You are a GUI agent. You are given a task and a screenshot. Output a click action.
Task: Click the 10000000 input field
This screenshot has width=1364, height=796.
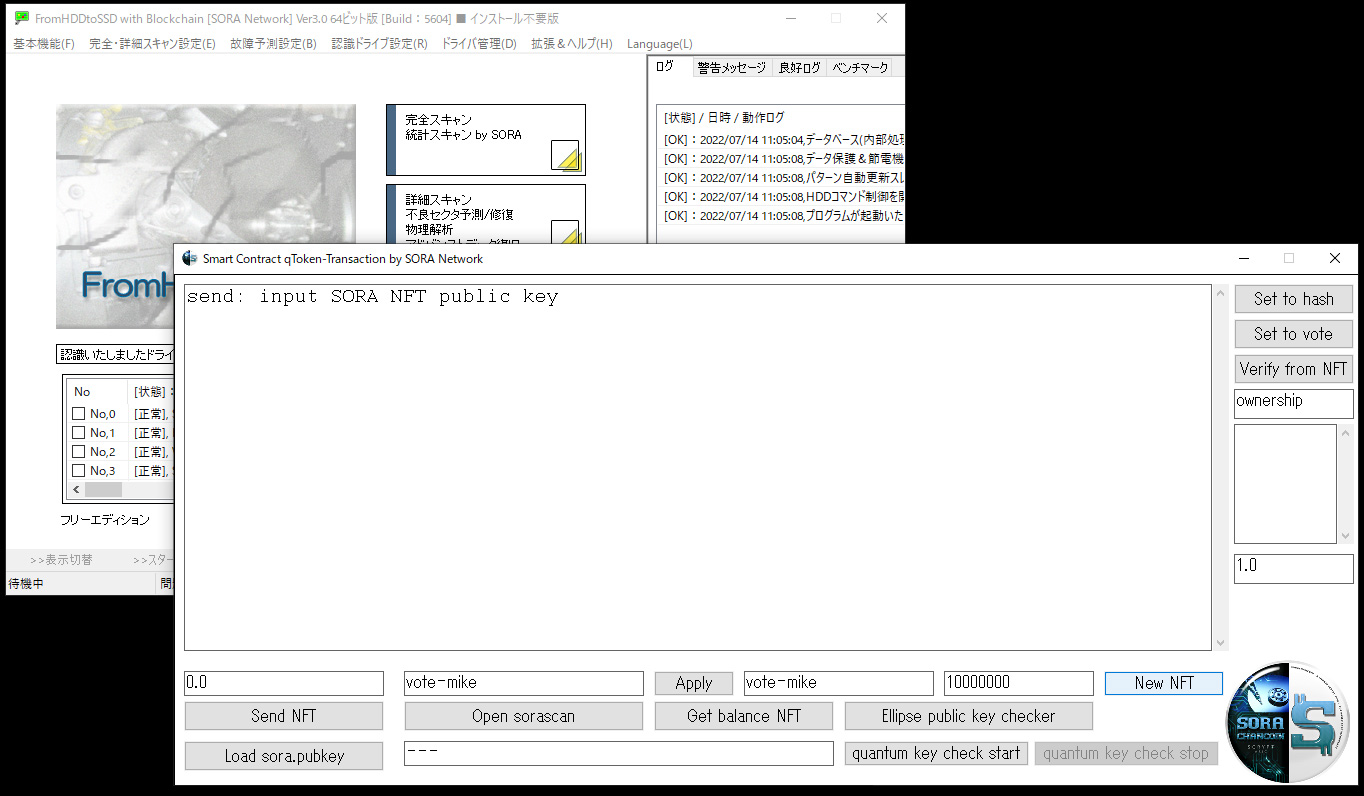[1018, 683]
